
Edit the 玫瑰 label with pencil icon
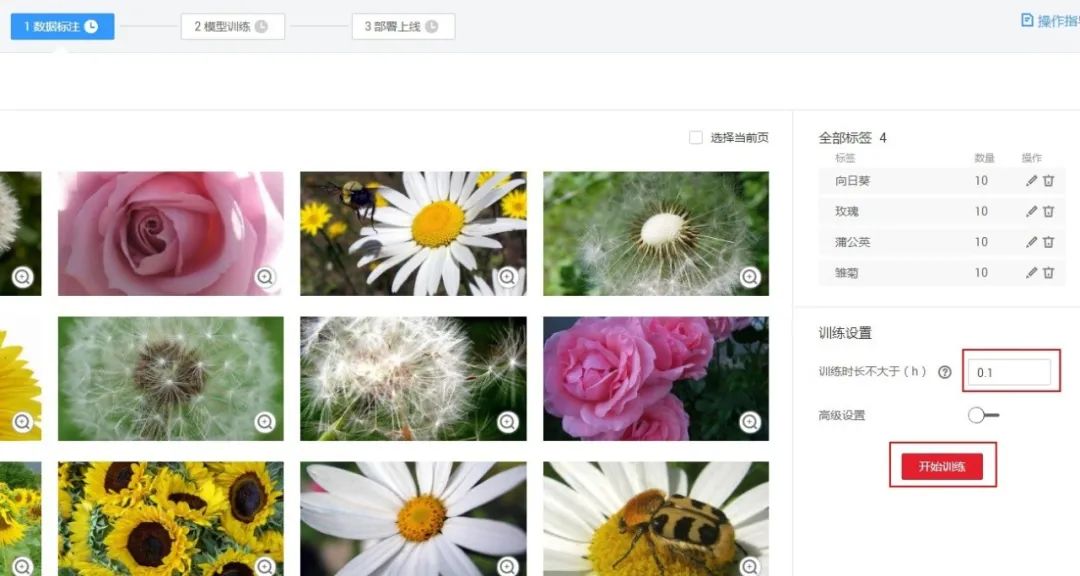click(x=1031, y=212)
